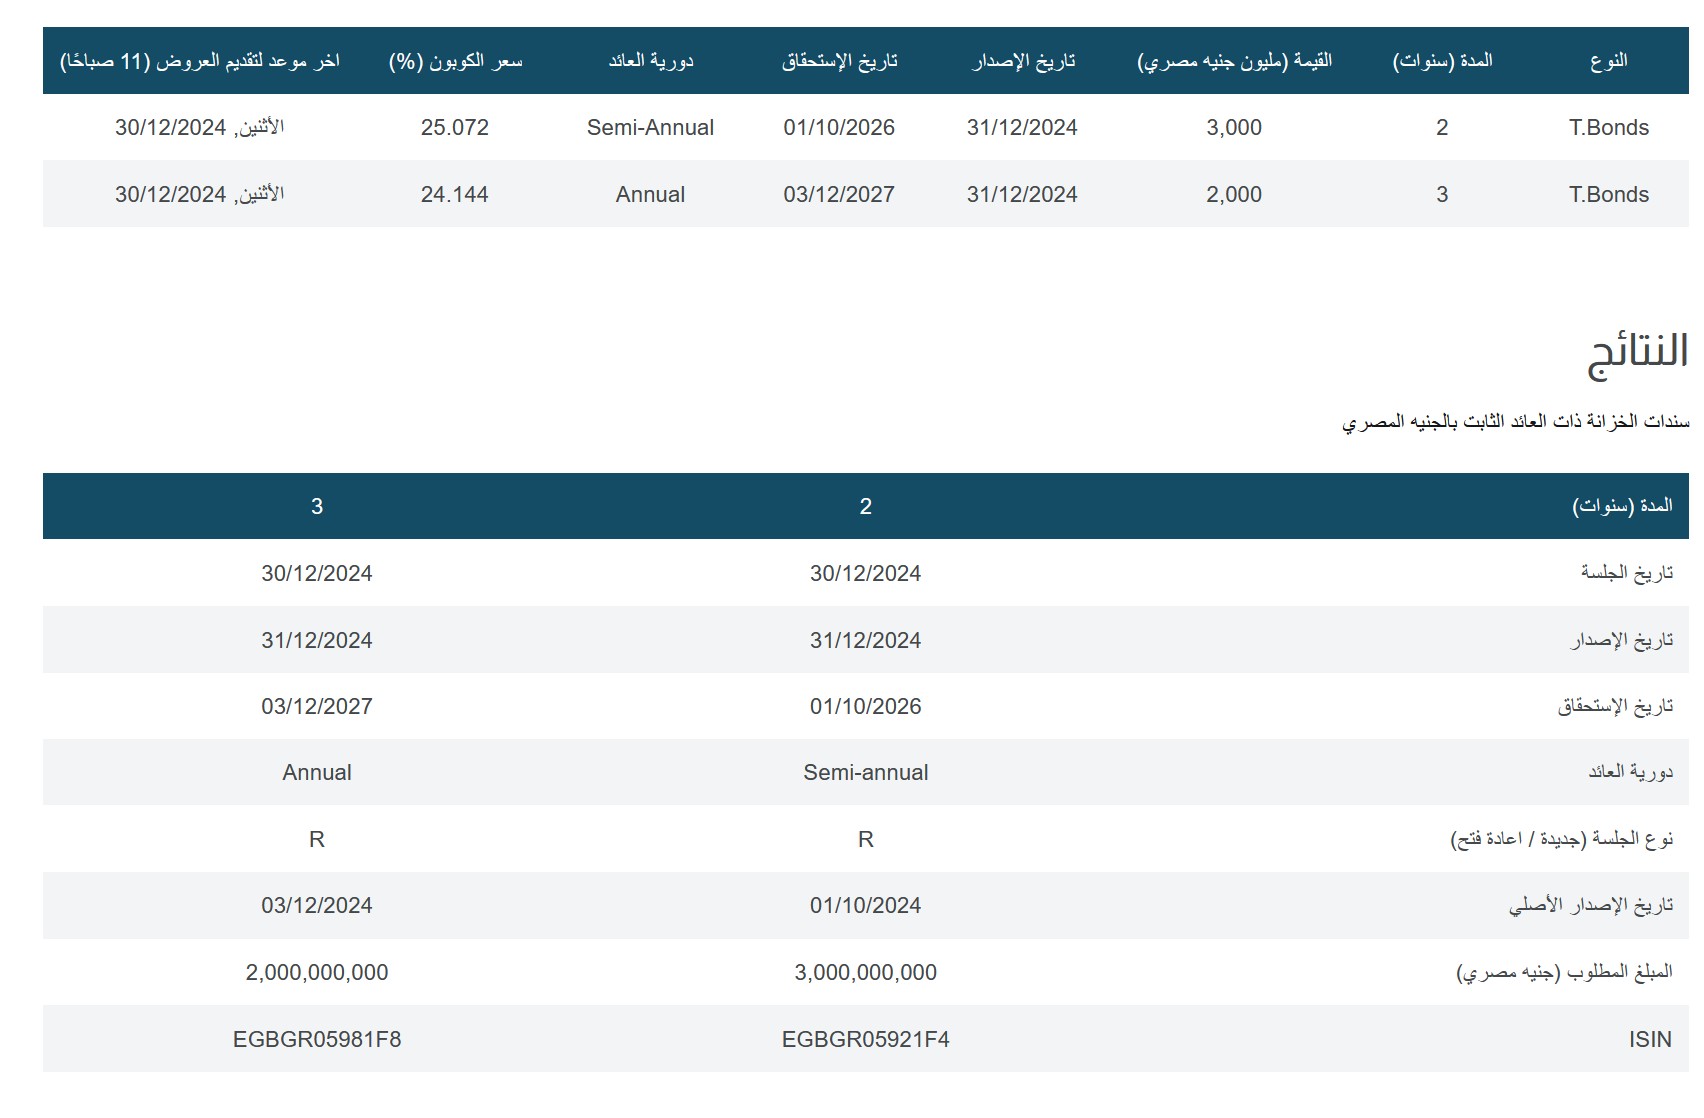Click the تاريخ الجلسة row label
This screenshot has width=1704, height=1118.
1626,573
